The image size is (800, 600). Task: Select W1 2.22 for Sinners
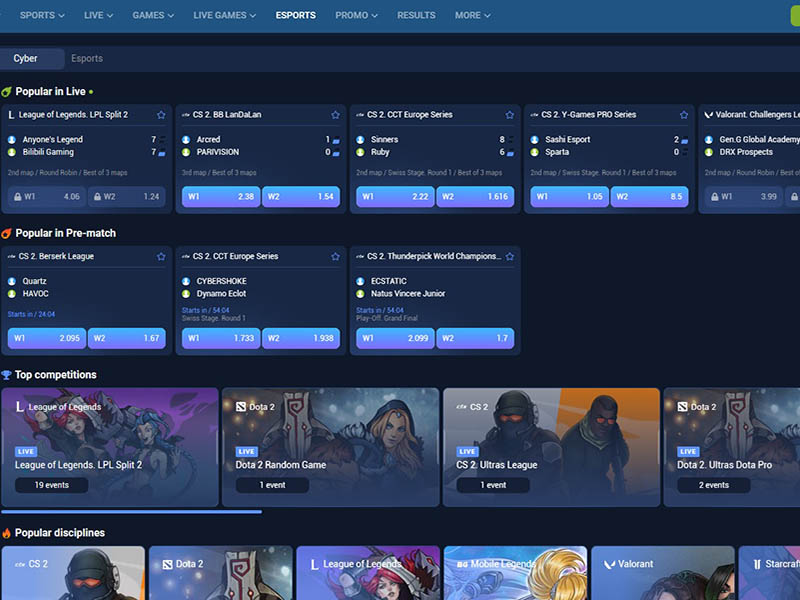(x=395, y=196)
